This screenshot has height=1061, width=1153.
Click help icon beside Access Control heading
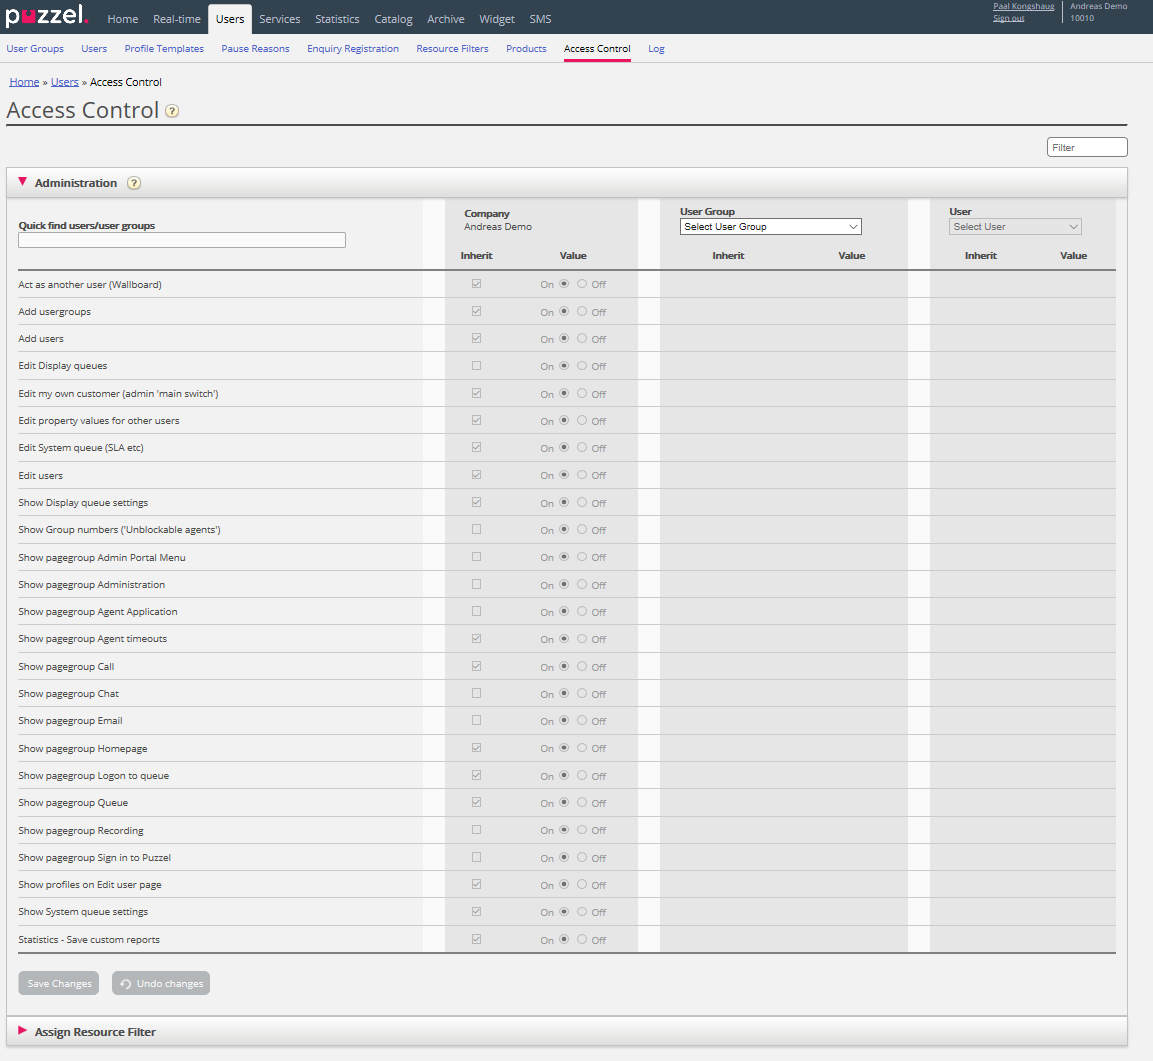(x=172, y=111)
